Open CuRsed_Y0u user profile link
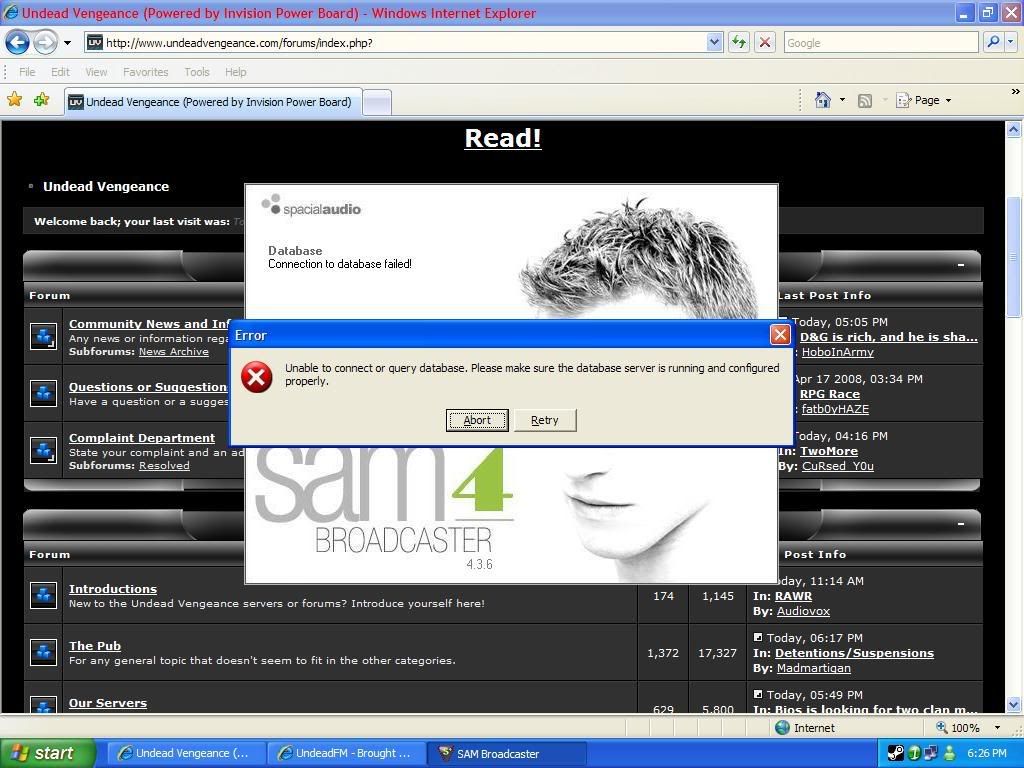Viewport: 1024px width, 768px height. click(x=838, y=466)
